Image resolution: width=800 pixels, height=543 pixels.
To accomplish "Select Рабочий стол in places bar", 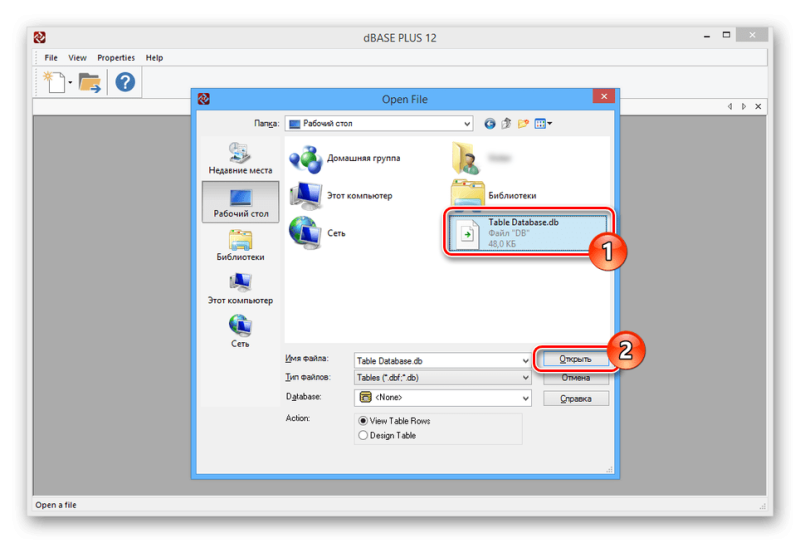I will pyautogui.click(x=240, y=202).
